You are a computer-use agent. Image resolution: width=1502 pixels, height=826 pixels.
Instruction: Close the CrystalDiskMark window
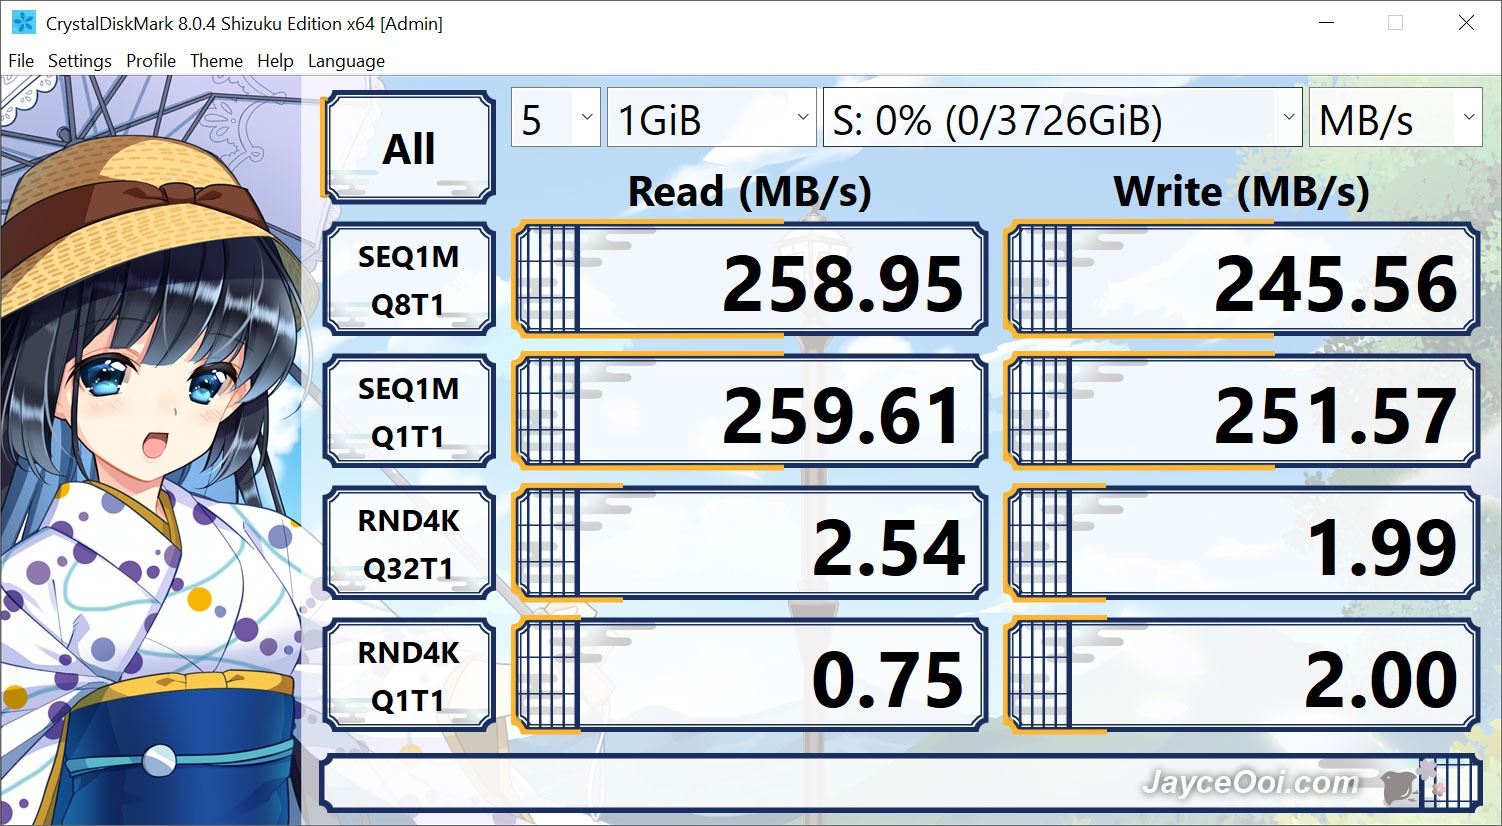(1466, 23)
